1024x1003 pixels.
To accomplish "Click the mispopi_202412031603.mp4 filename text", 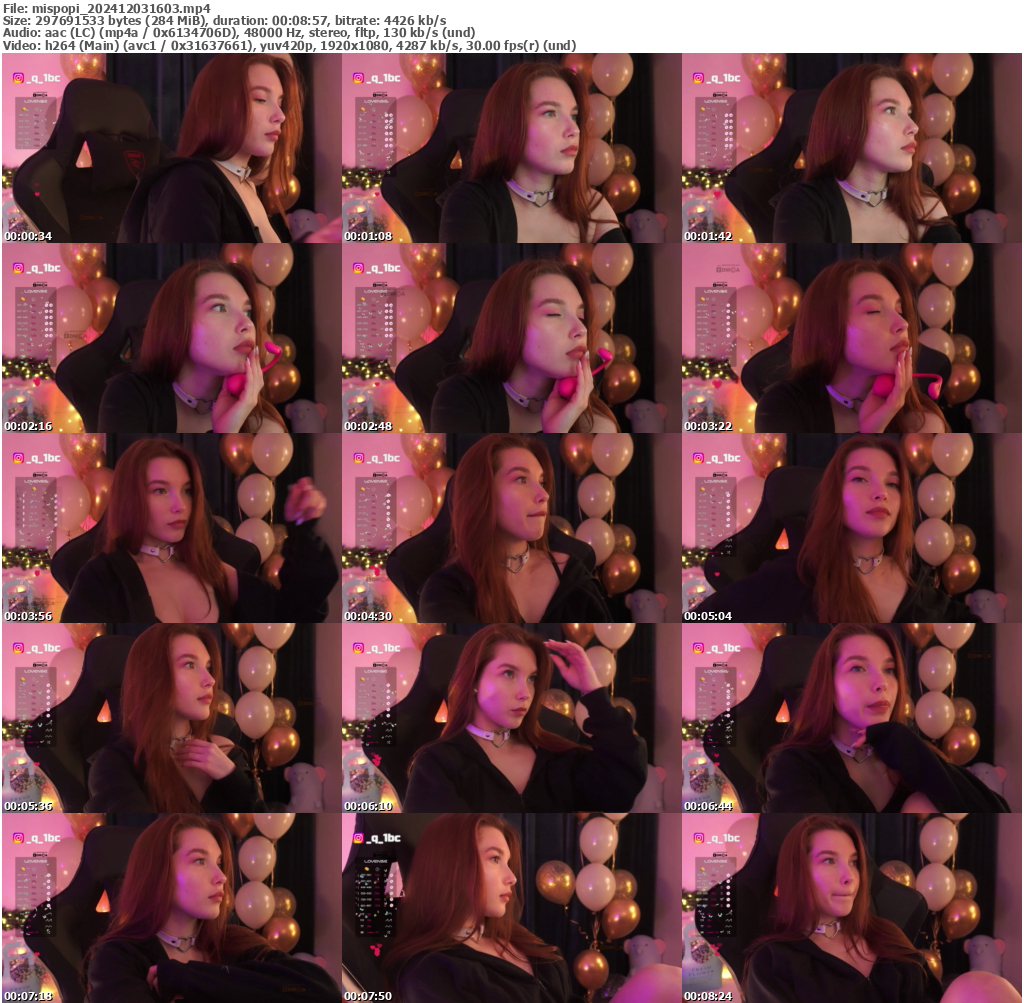I will [100, 5].
